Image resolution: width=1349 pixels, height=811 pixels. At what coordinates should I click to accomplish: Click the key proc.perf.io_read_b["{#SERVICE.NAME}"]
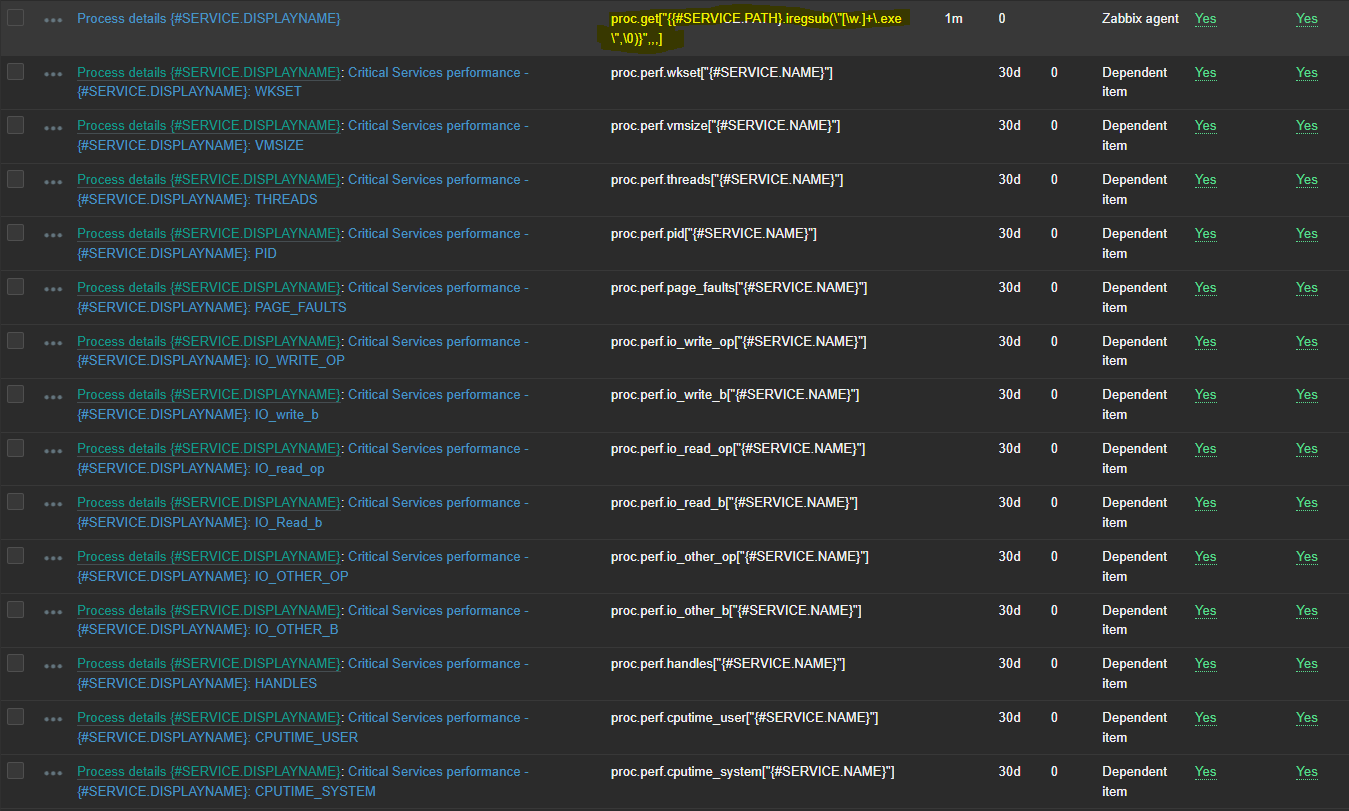click(x=734, y=503)
